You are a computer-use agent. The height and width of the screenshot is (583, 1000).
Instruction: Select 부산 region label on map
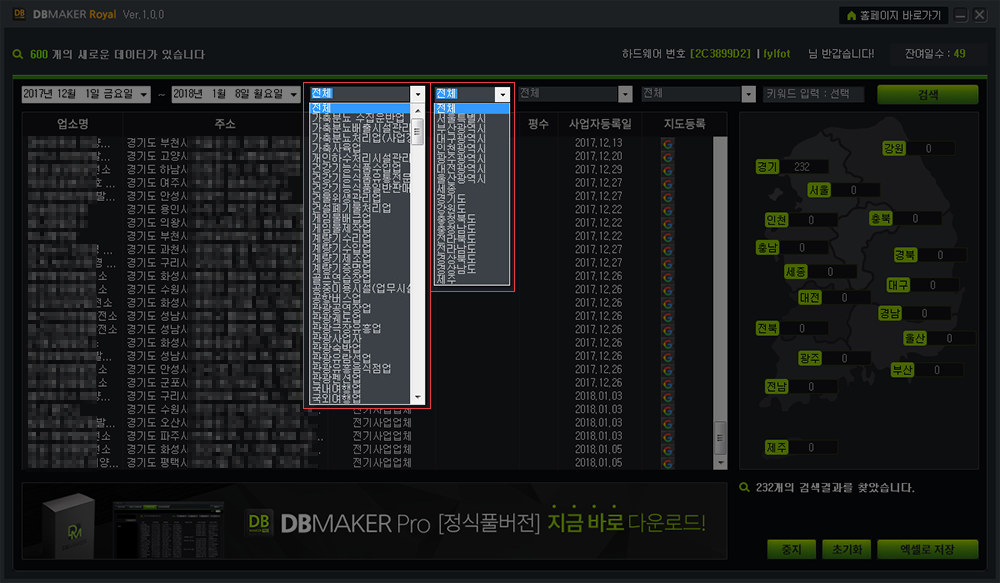pos(902,370)
